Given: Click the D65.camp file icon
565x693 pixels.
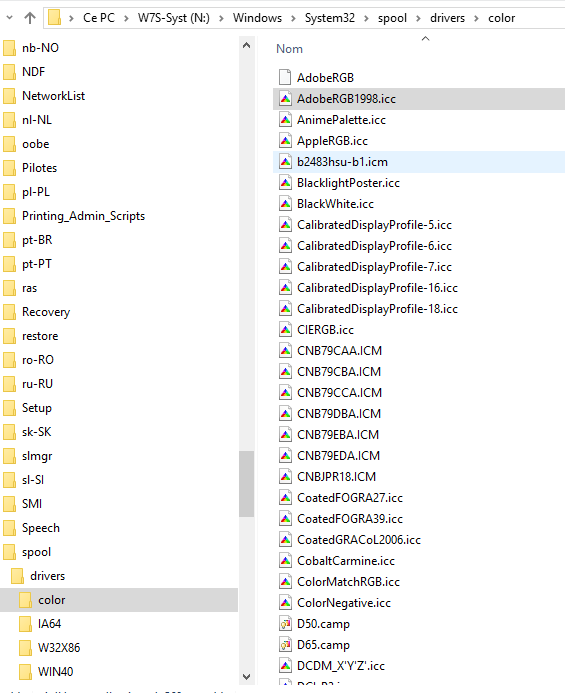Looking at the screenshot, I should point(285,645).
